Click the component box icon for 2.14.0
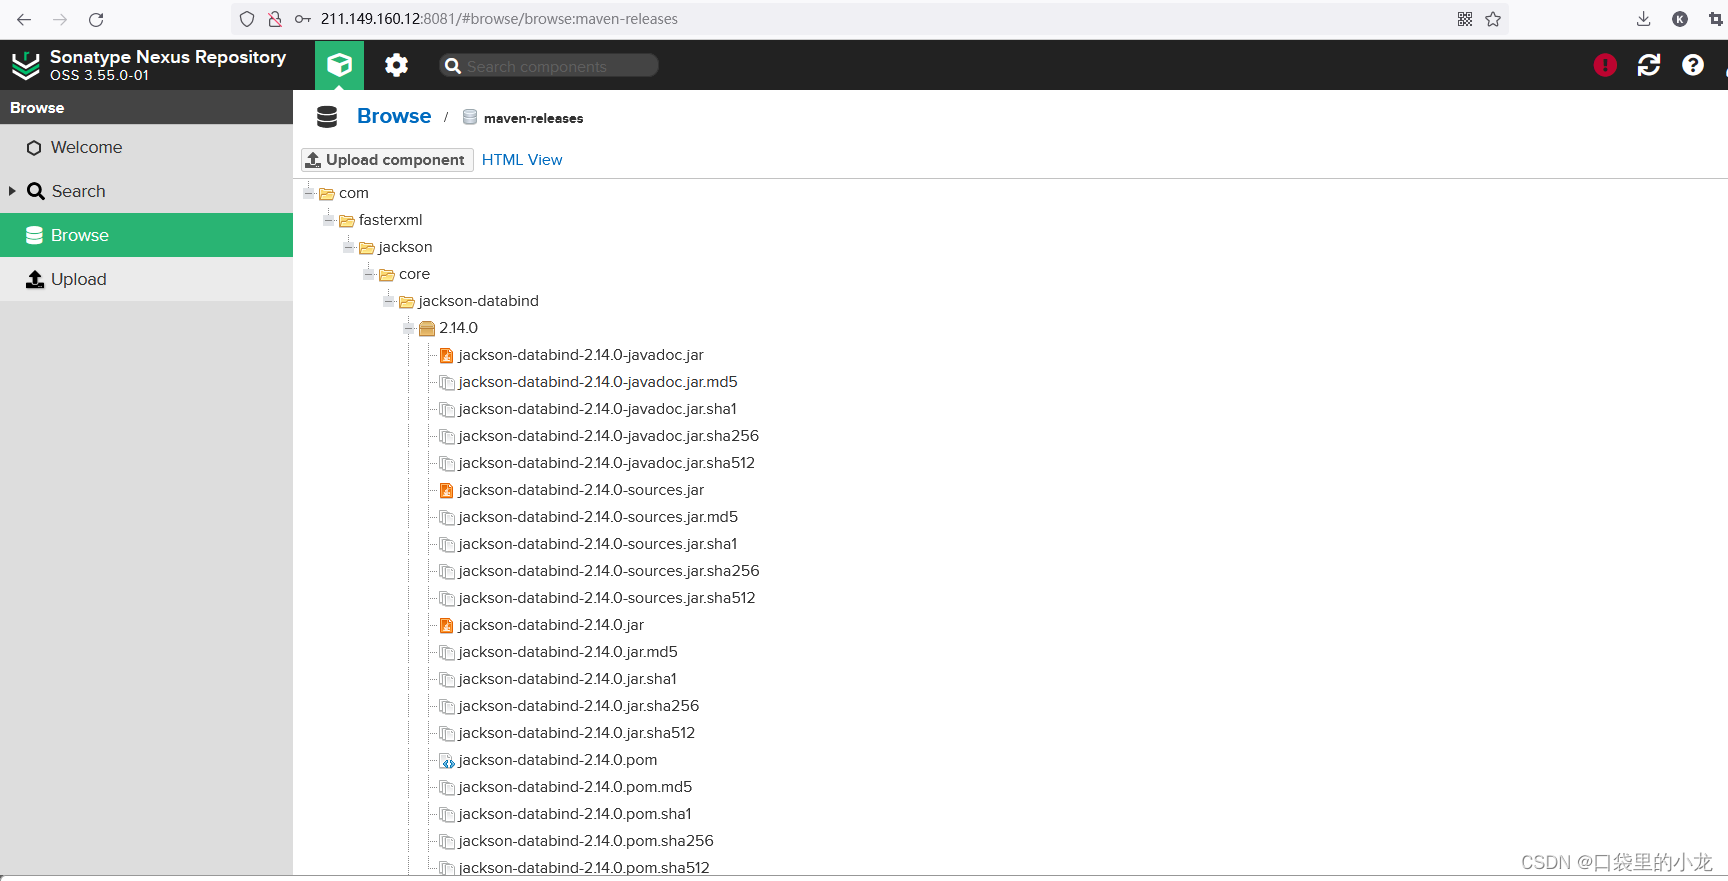 tap(427, 328)
